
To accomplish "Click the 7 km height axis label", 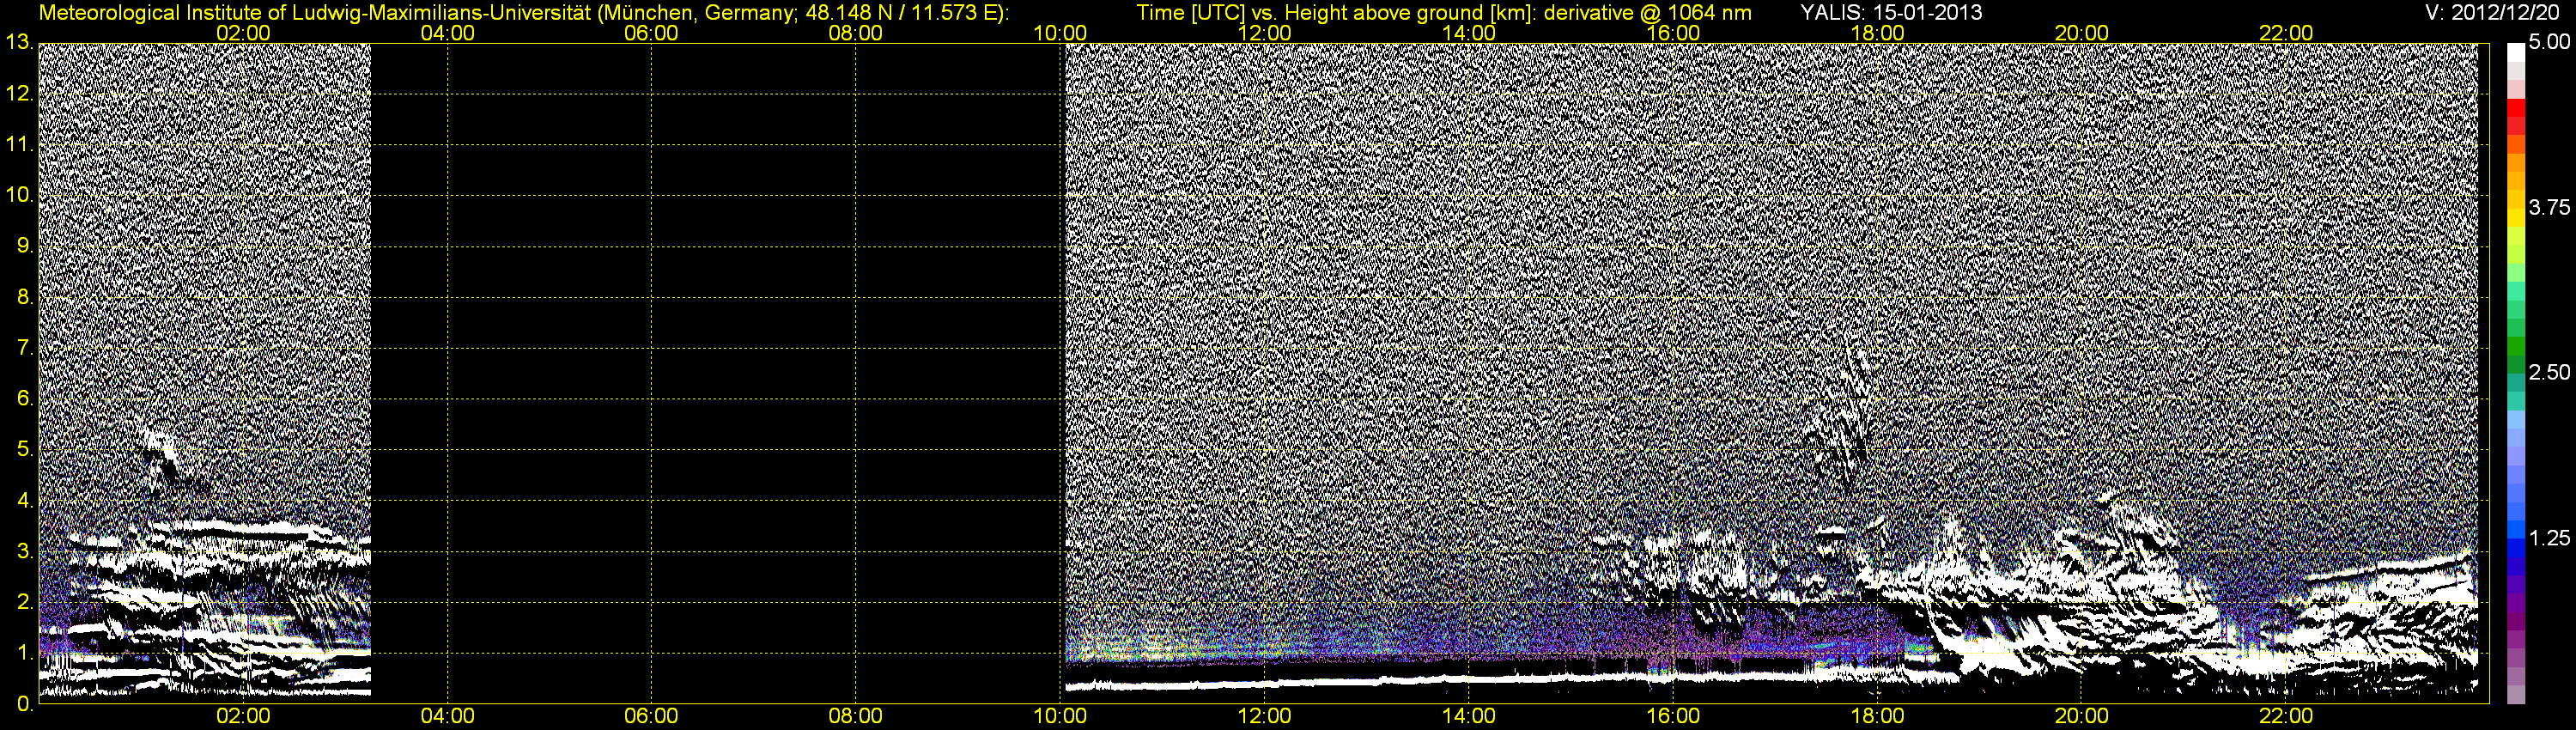I will pyautogui.click(x=24, y=348).
